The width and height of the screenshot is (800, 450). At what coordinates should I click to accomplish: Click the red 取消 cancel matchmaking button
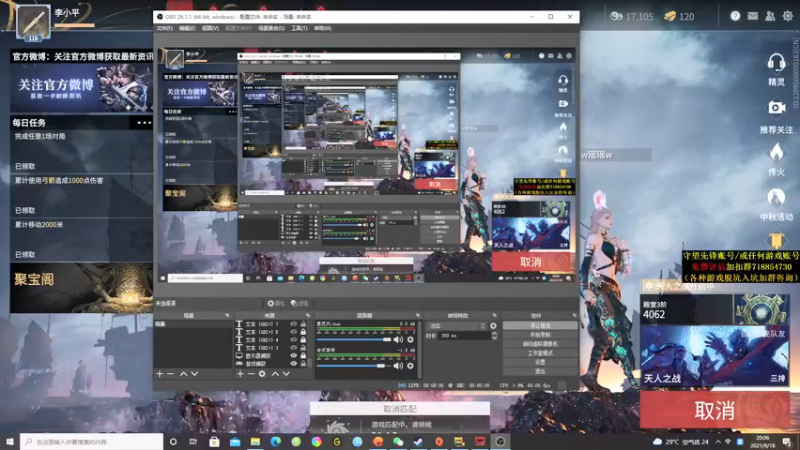[715, 410]
